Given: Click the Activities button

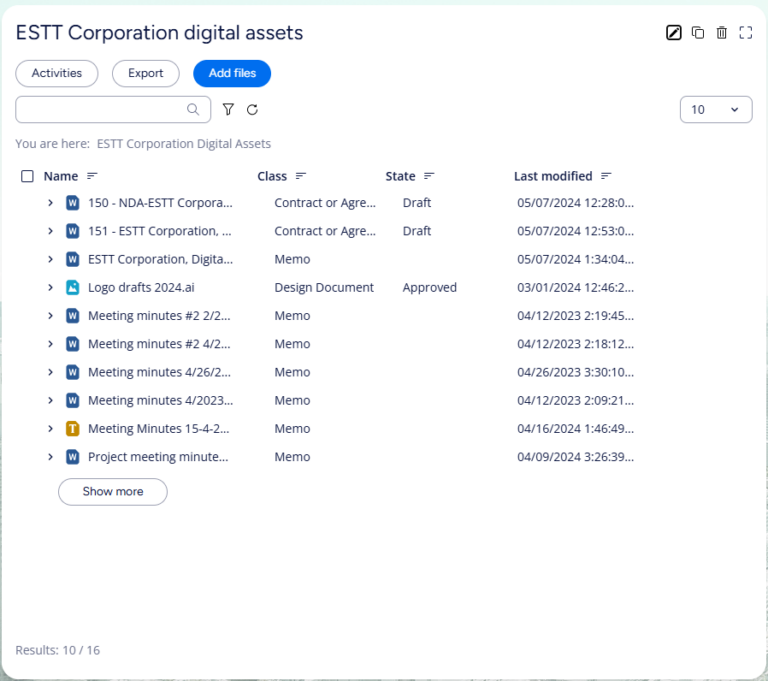Looking at the screenshot, I should (57, 74).
